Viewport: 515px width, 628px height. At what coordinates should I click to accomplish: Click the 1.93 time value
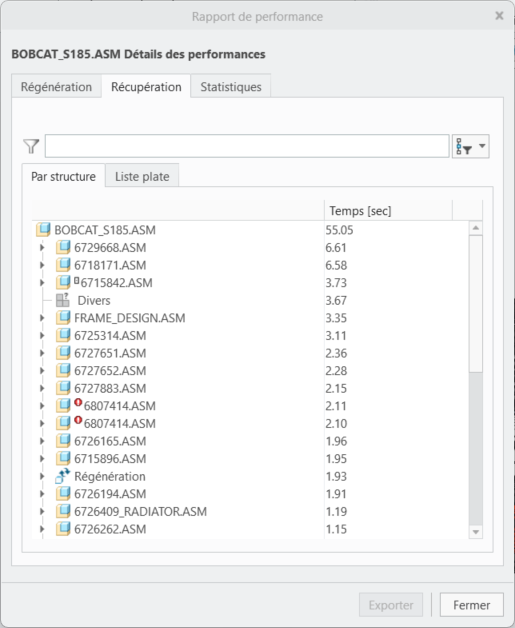coord(336,477)
